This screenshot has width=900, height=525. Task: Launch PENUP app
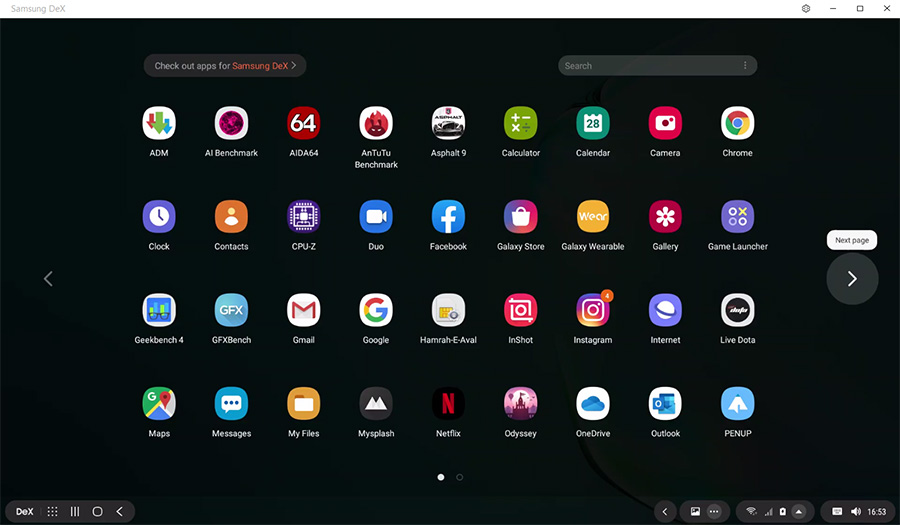(738, 403)
